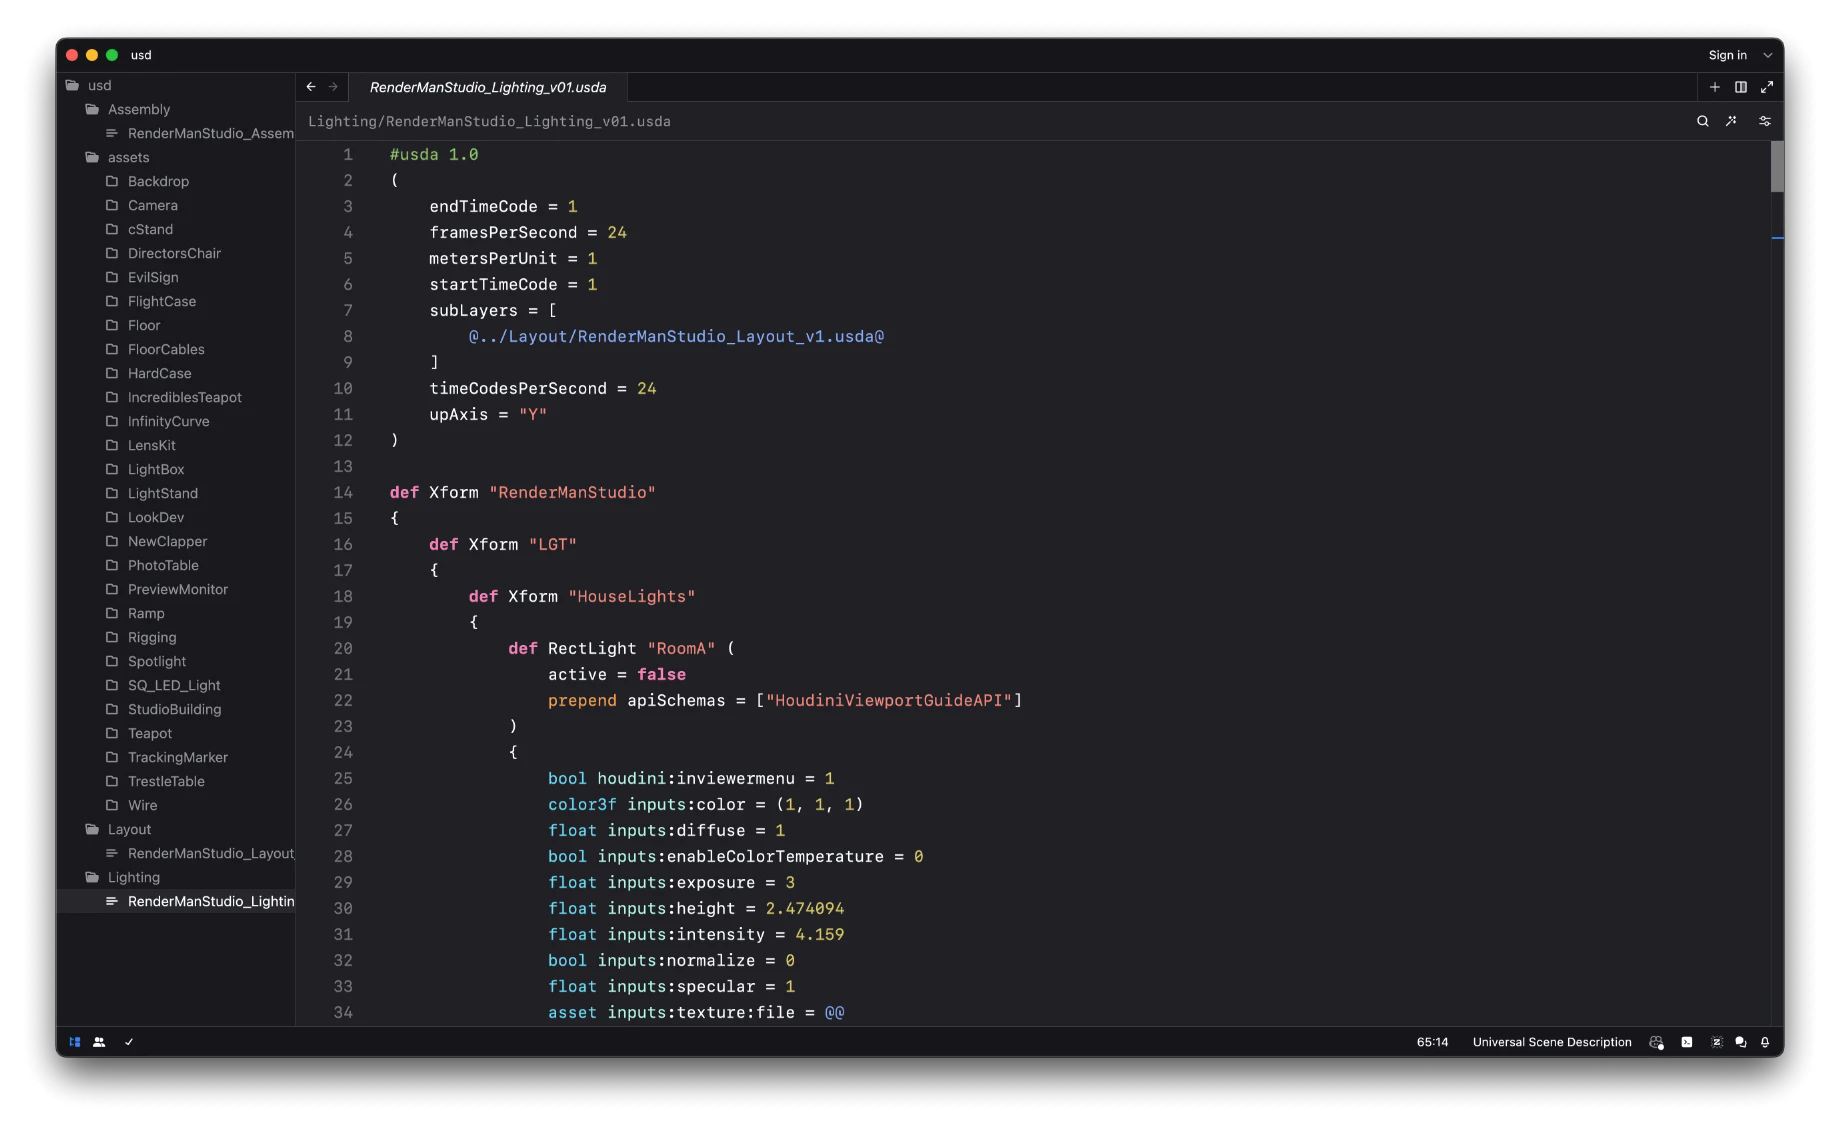Click cursor position 65:14 in status bar
This screenshot has width=1840, height=1131.
coord(1432,1042)
